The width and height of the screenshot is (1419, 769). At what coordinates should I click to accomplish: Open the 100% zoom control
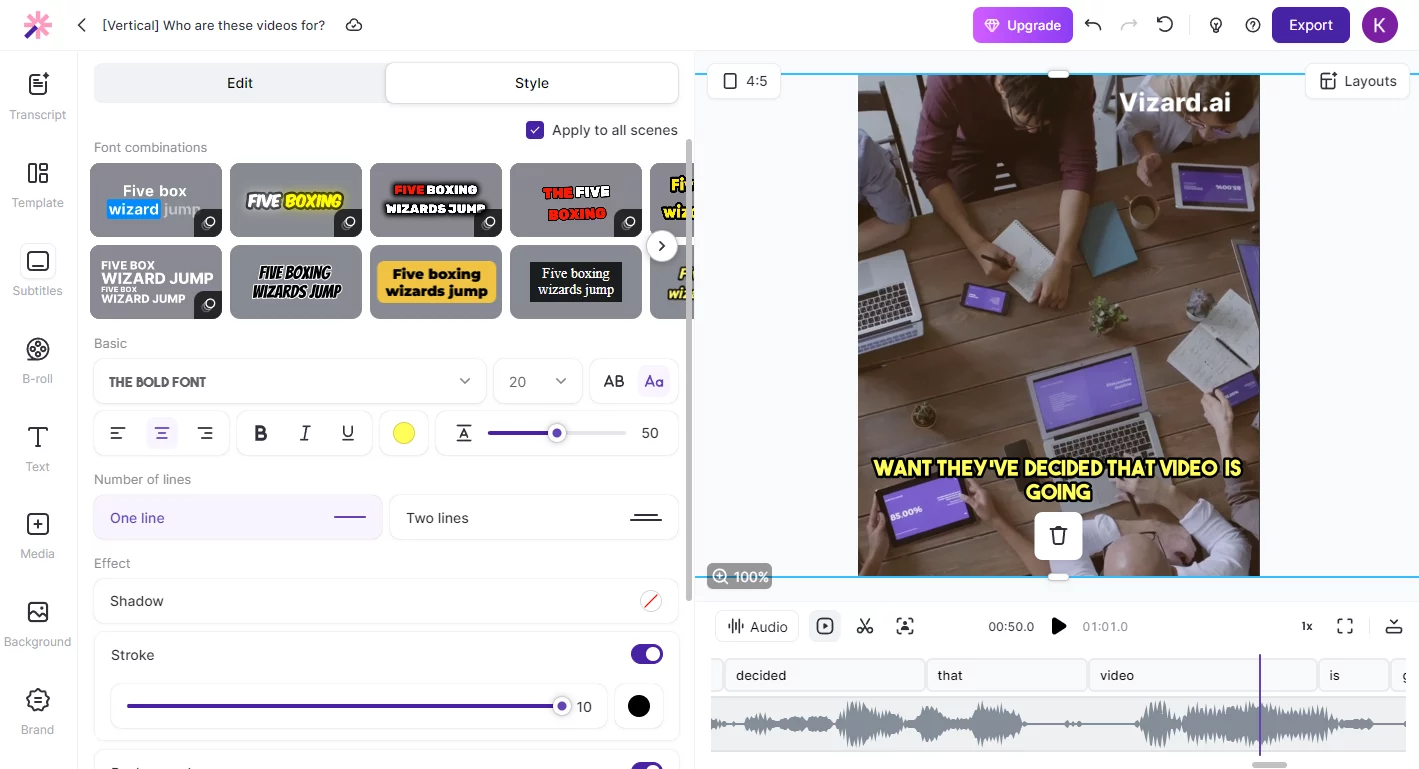click(740, 577)
